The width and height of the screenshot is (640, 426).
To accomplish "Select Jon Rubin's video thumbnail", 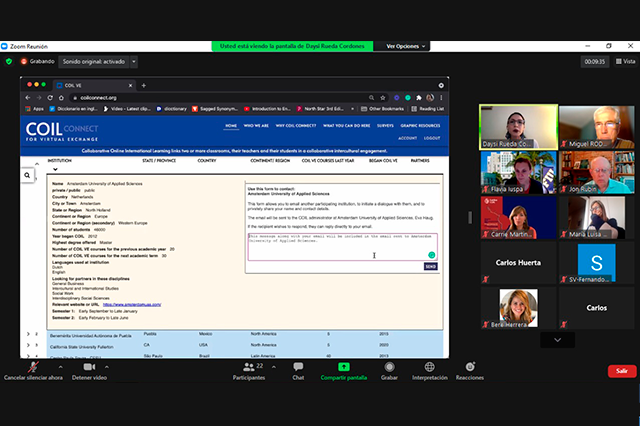I will 596,172.
